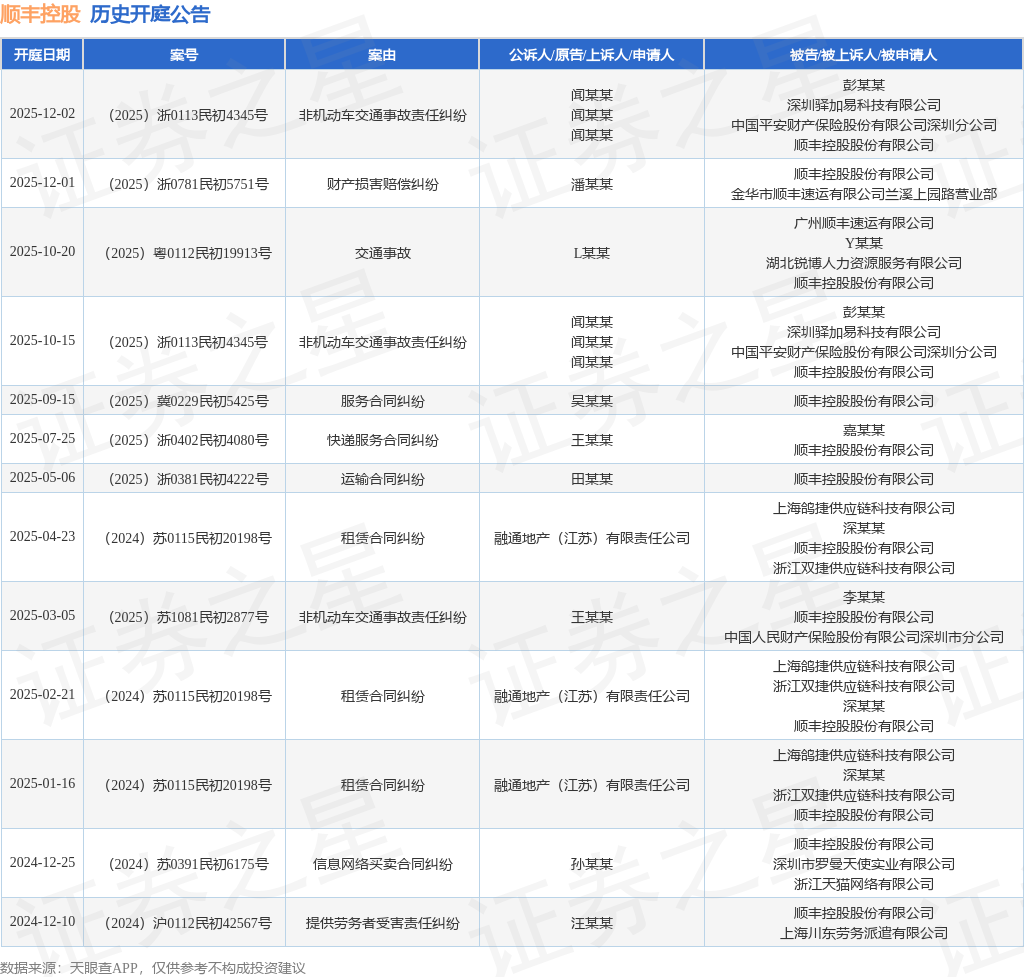
Task: Click the 顺丰控股 title text
Action: tap(40, 14)
